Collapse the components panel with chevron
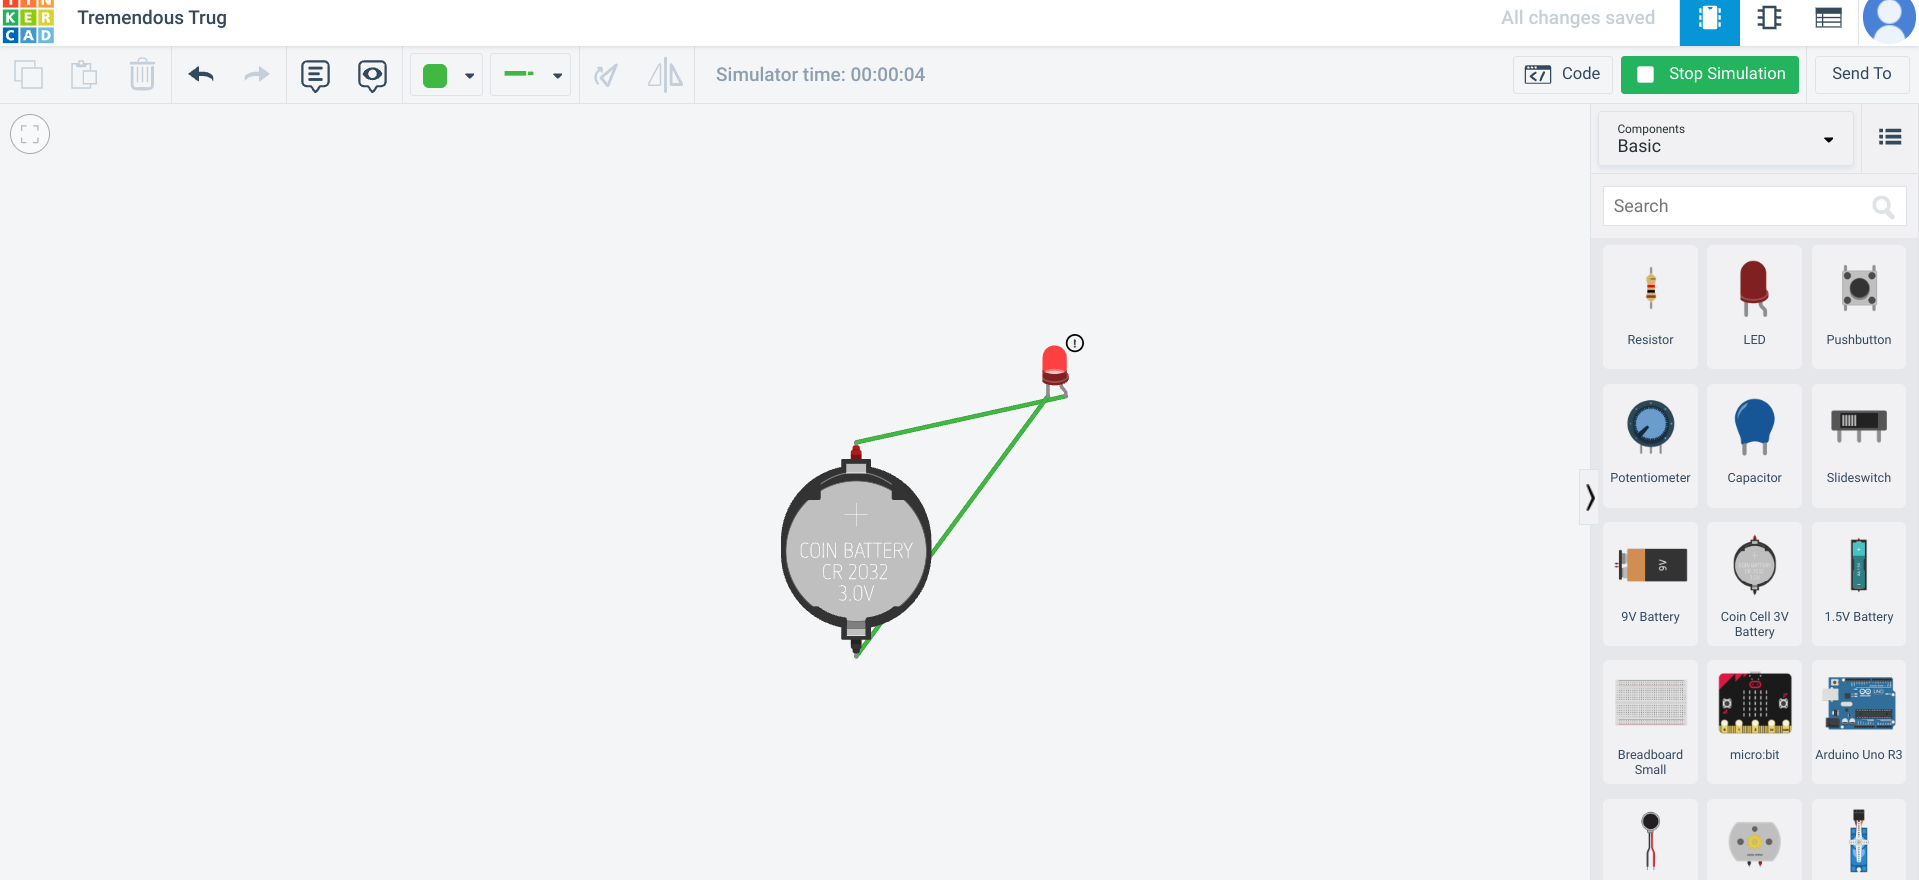 click(1589, 497)
